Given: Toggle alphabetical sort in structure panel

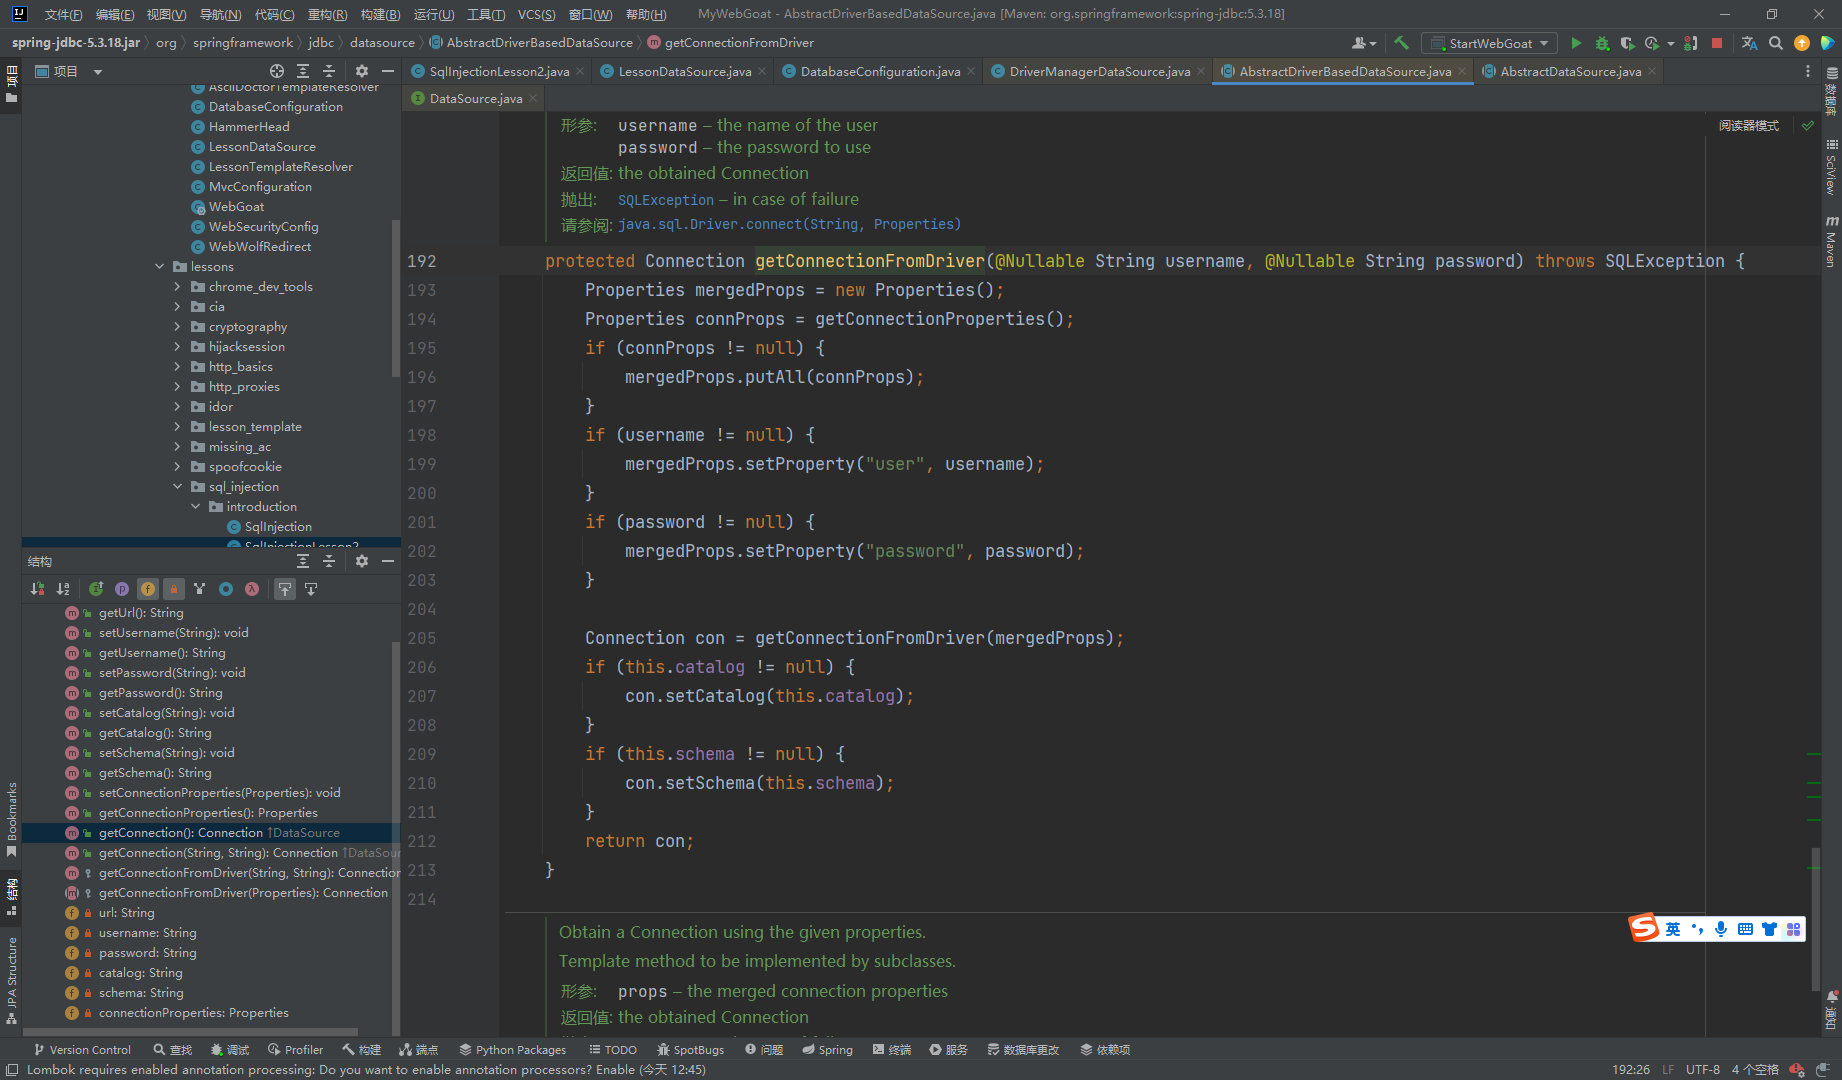Looking at the screenshot, I should point(63,589).
